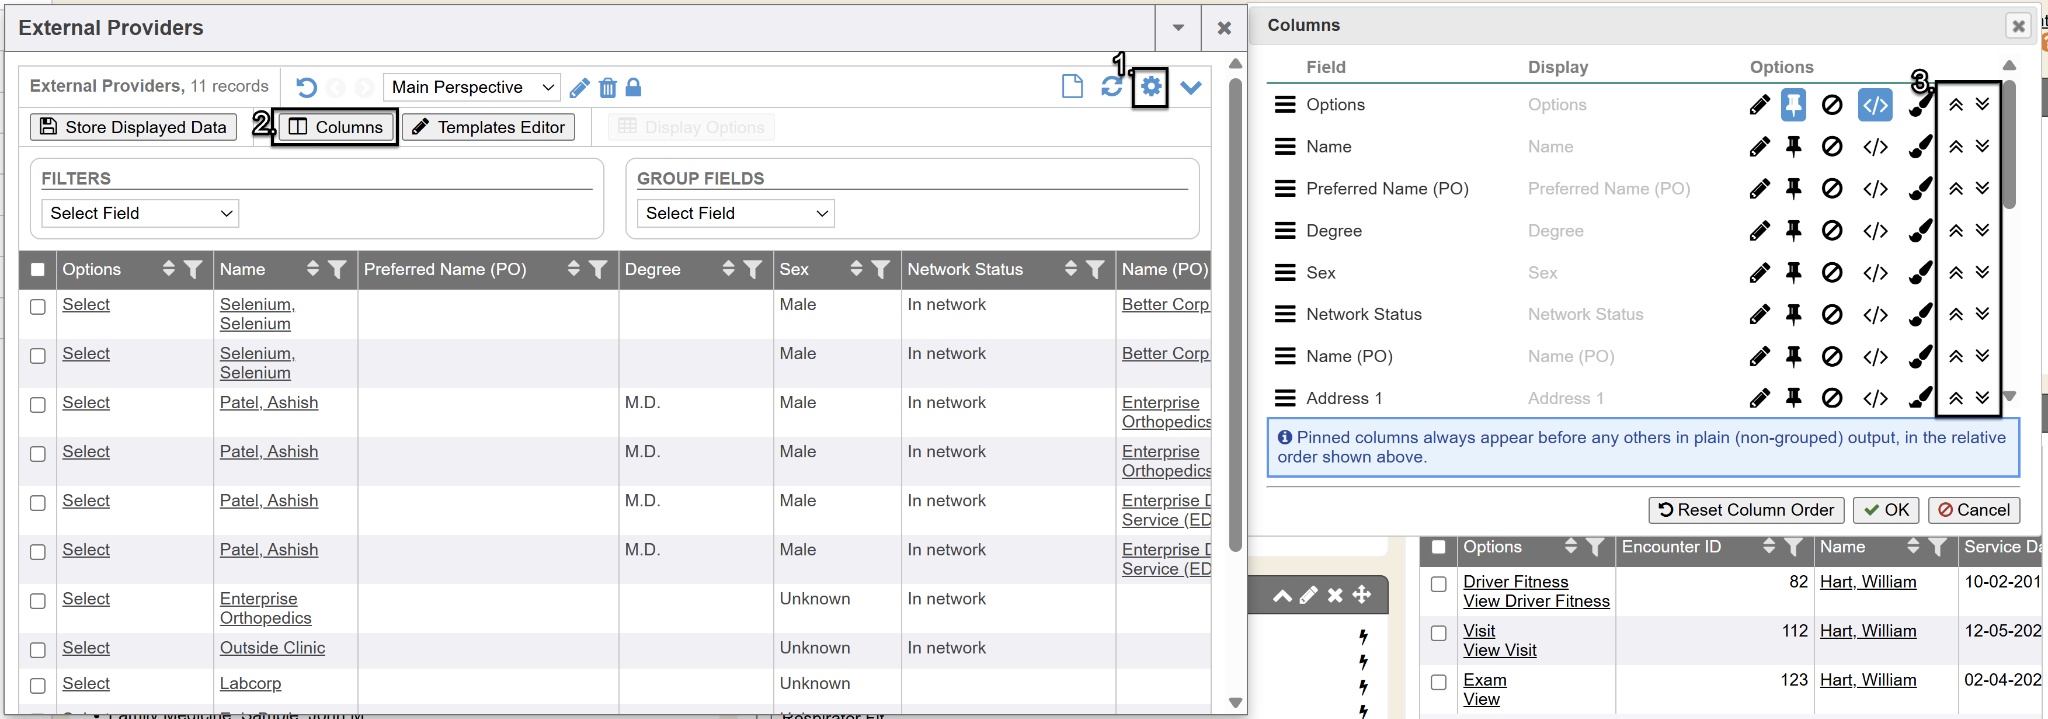Edit the Preferred Name (PO) field
2048x719 pixels.
coord(1759,189)
